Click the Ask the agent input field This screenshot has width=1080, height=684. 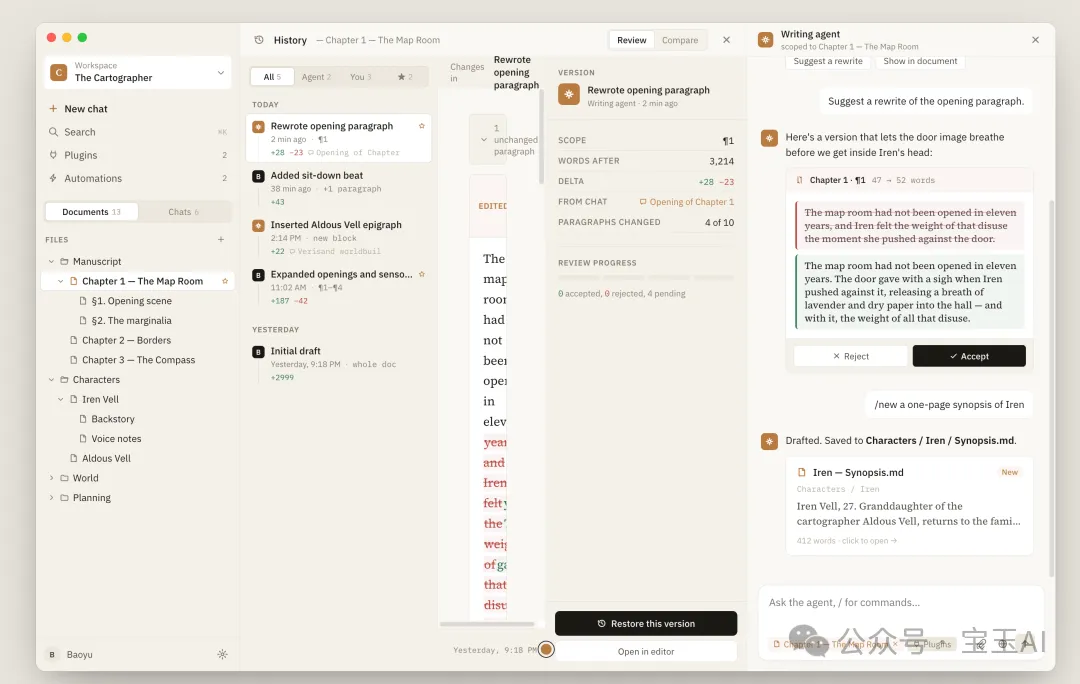pos(901,603)
